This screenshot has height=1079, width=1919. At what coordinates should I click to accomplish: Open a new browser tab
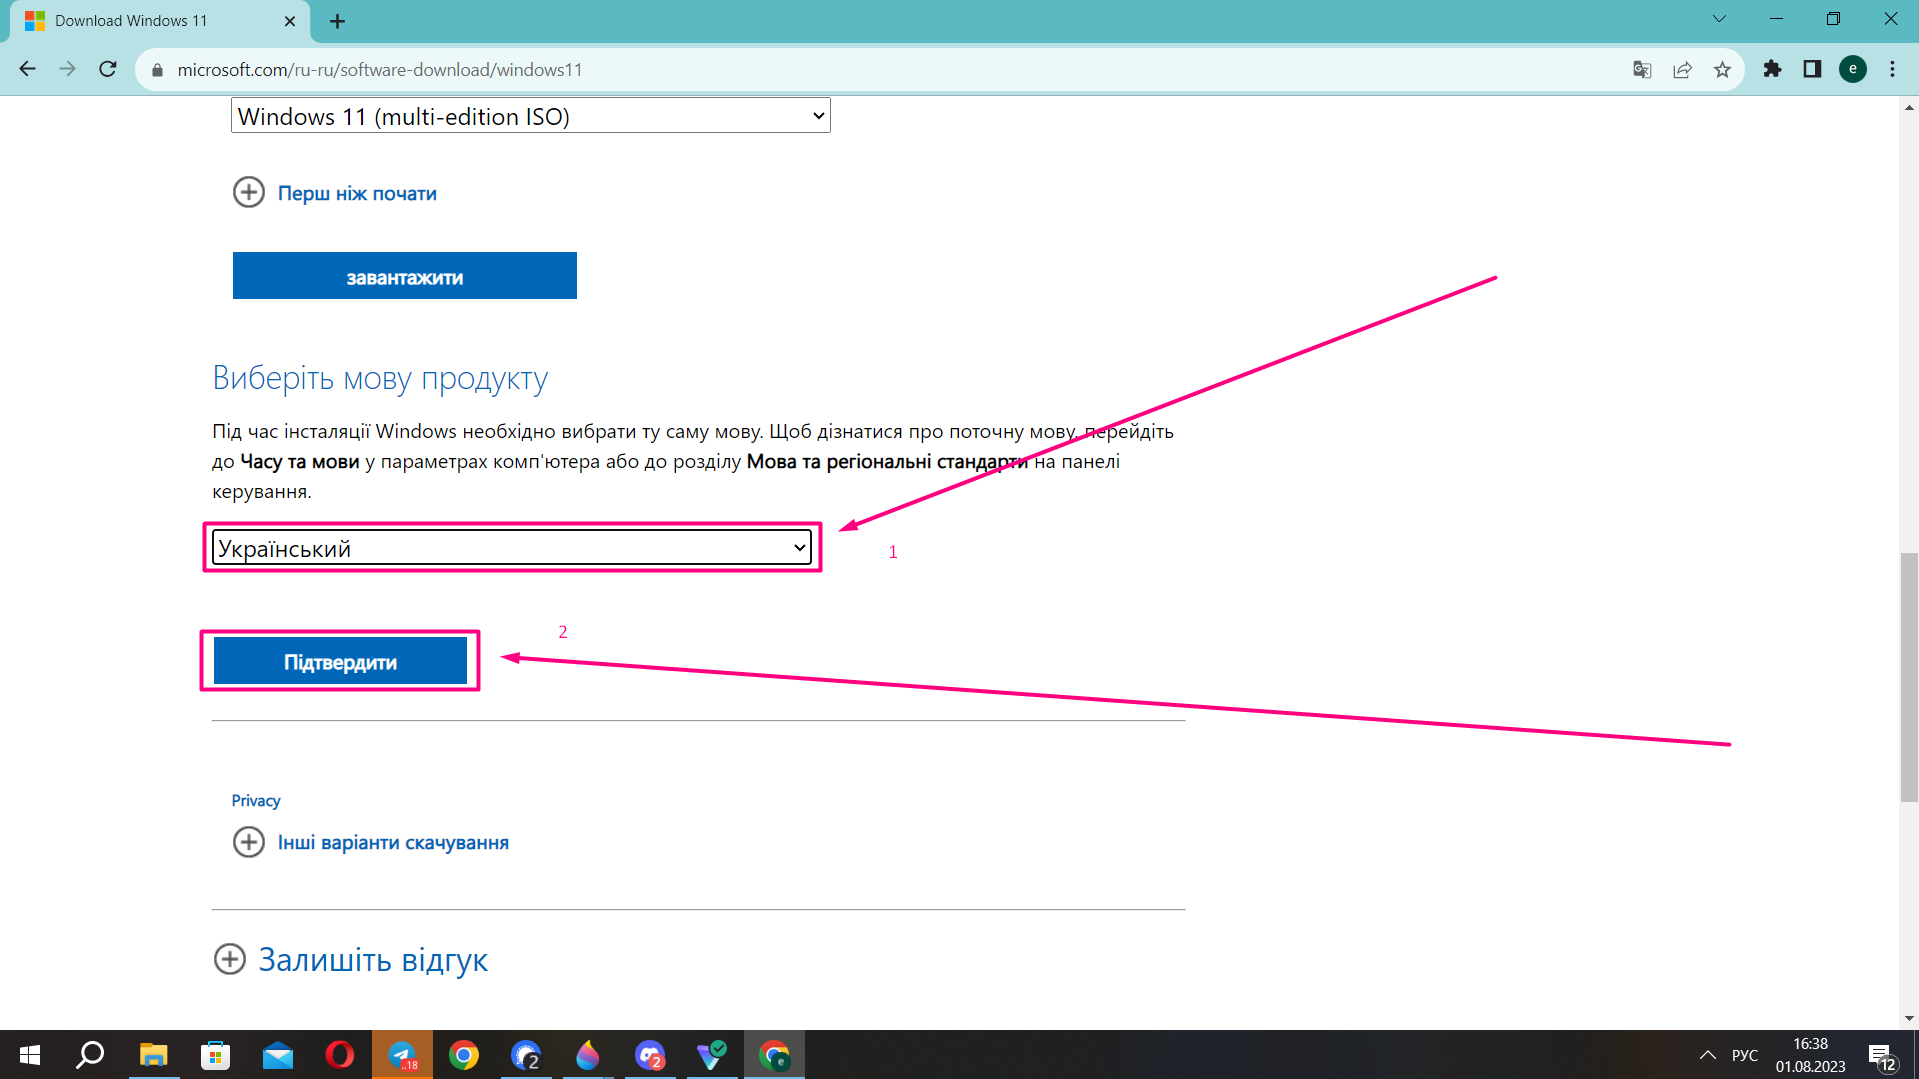pos(337,21)
